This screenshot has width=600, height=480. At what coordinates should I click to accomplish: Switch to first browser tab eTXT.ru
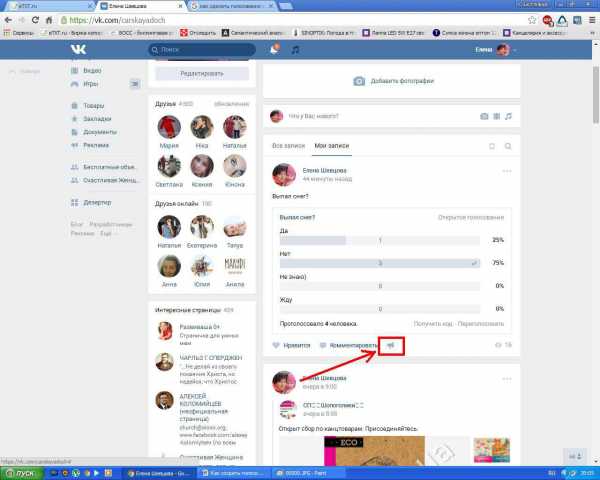51,6
